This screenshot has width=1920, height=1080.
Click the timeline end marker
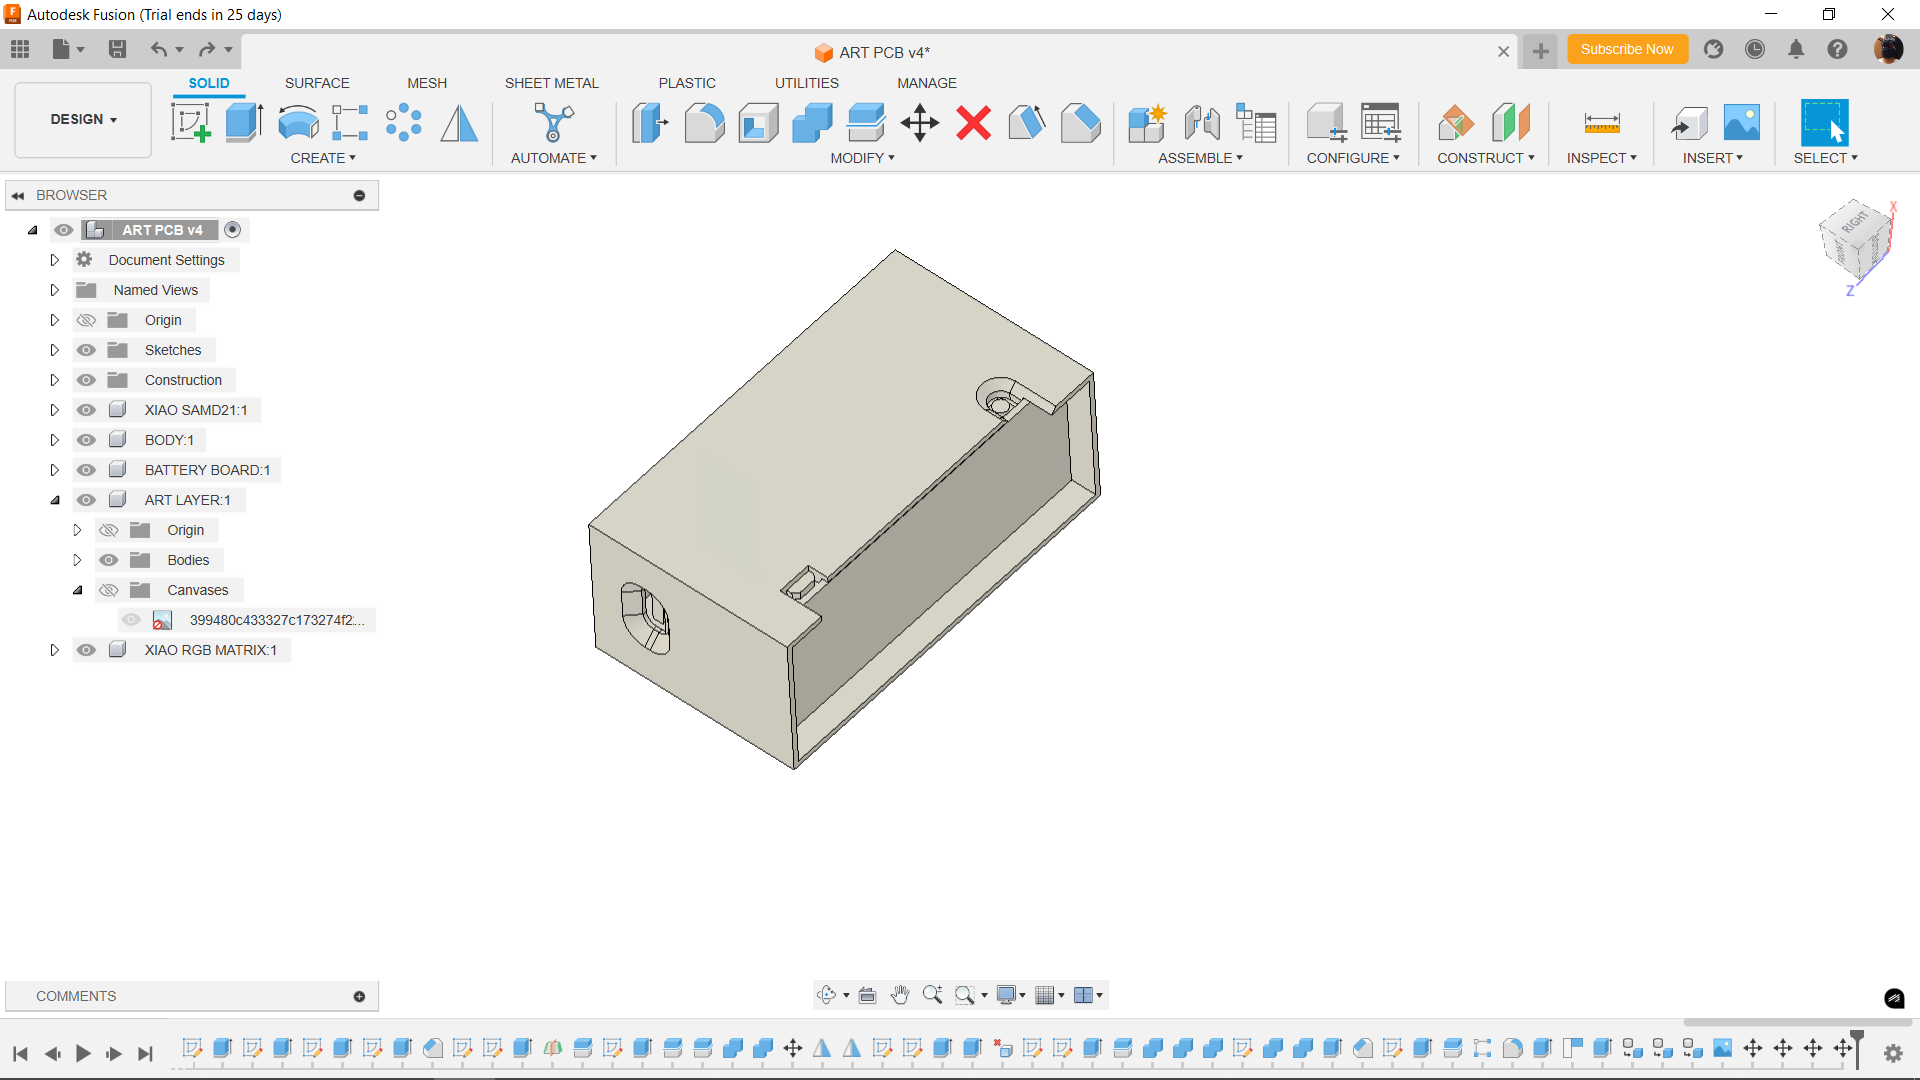click(1857, 1048)
